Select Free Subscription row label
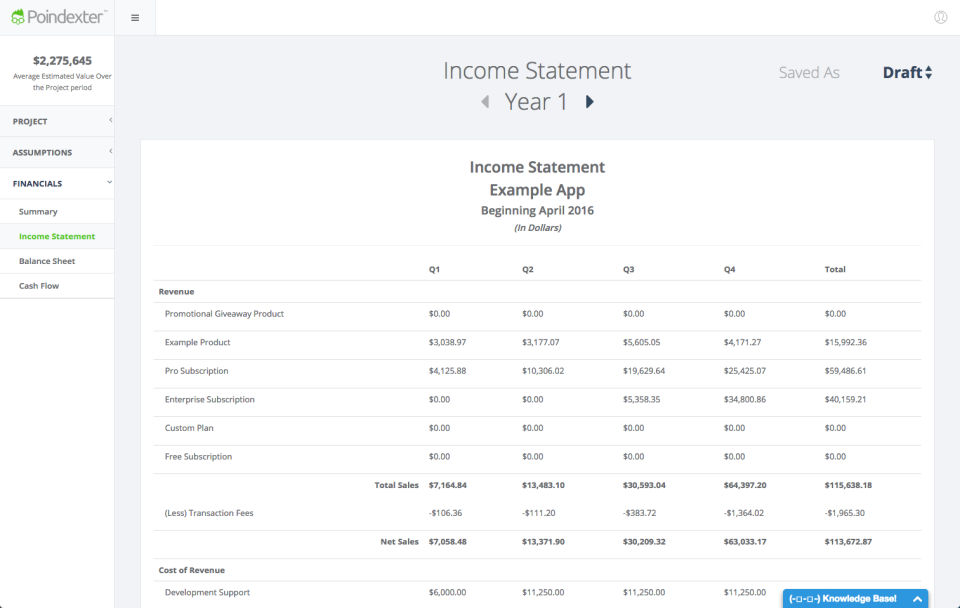Viewport: 960px width, 608px height. [x=198, y=457]
